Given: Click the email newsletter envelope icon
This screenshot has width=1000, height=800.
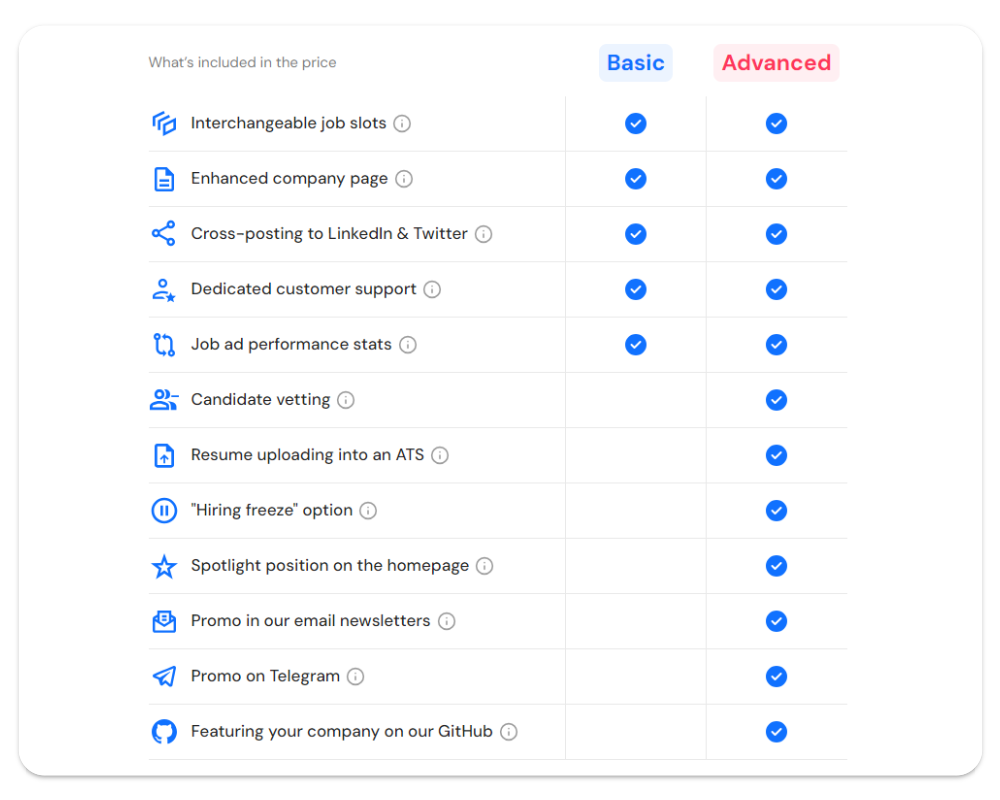Looking at the screenshot, I should pos(164,622).
